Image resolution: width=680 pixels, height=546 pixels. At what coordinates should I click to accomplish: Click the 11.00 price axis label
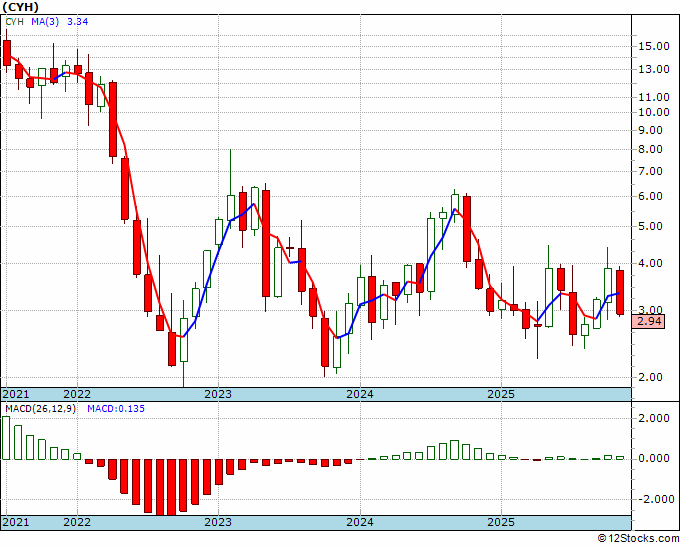(654, 97)
